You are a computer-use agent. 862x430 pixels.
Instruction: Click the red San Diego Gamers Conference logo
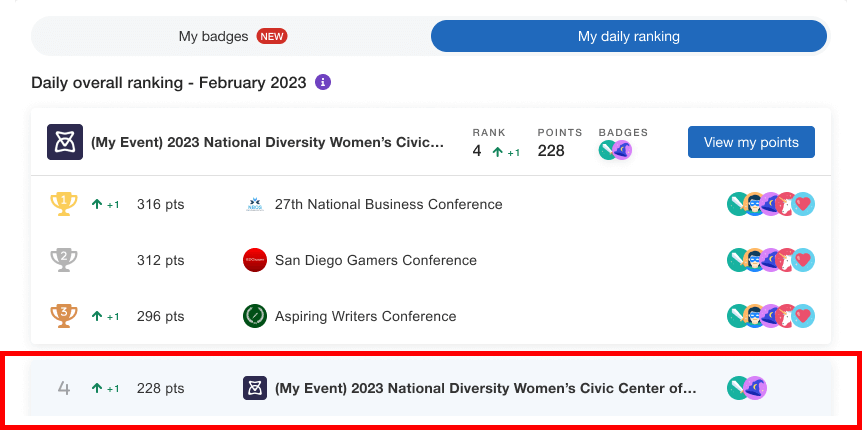click(x=255, y=260)
